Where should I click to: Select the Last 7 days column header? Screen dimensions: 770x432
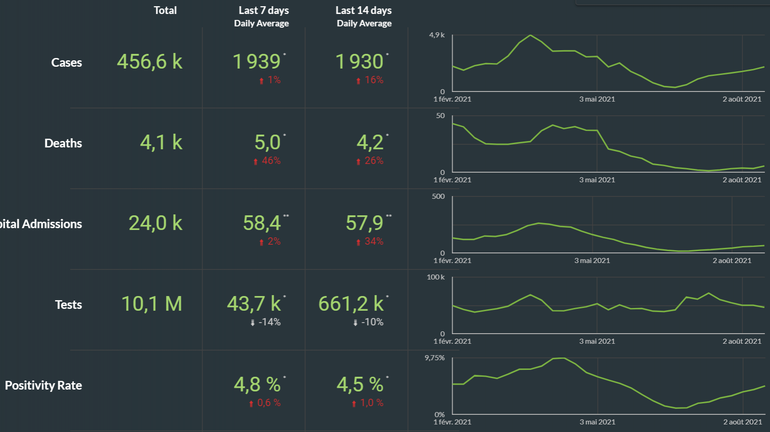[x=262, y=10]
